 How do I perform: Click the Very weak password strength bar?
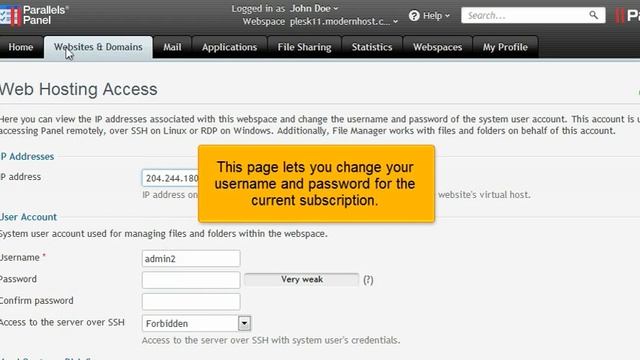(x=302, y=280)
